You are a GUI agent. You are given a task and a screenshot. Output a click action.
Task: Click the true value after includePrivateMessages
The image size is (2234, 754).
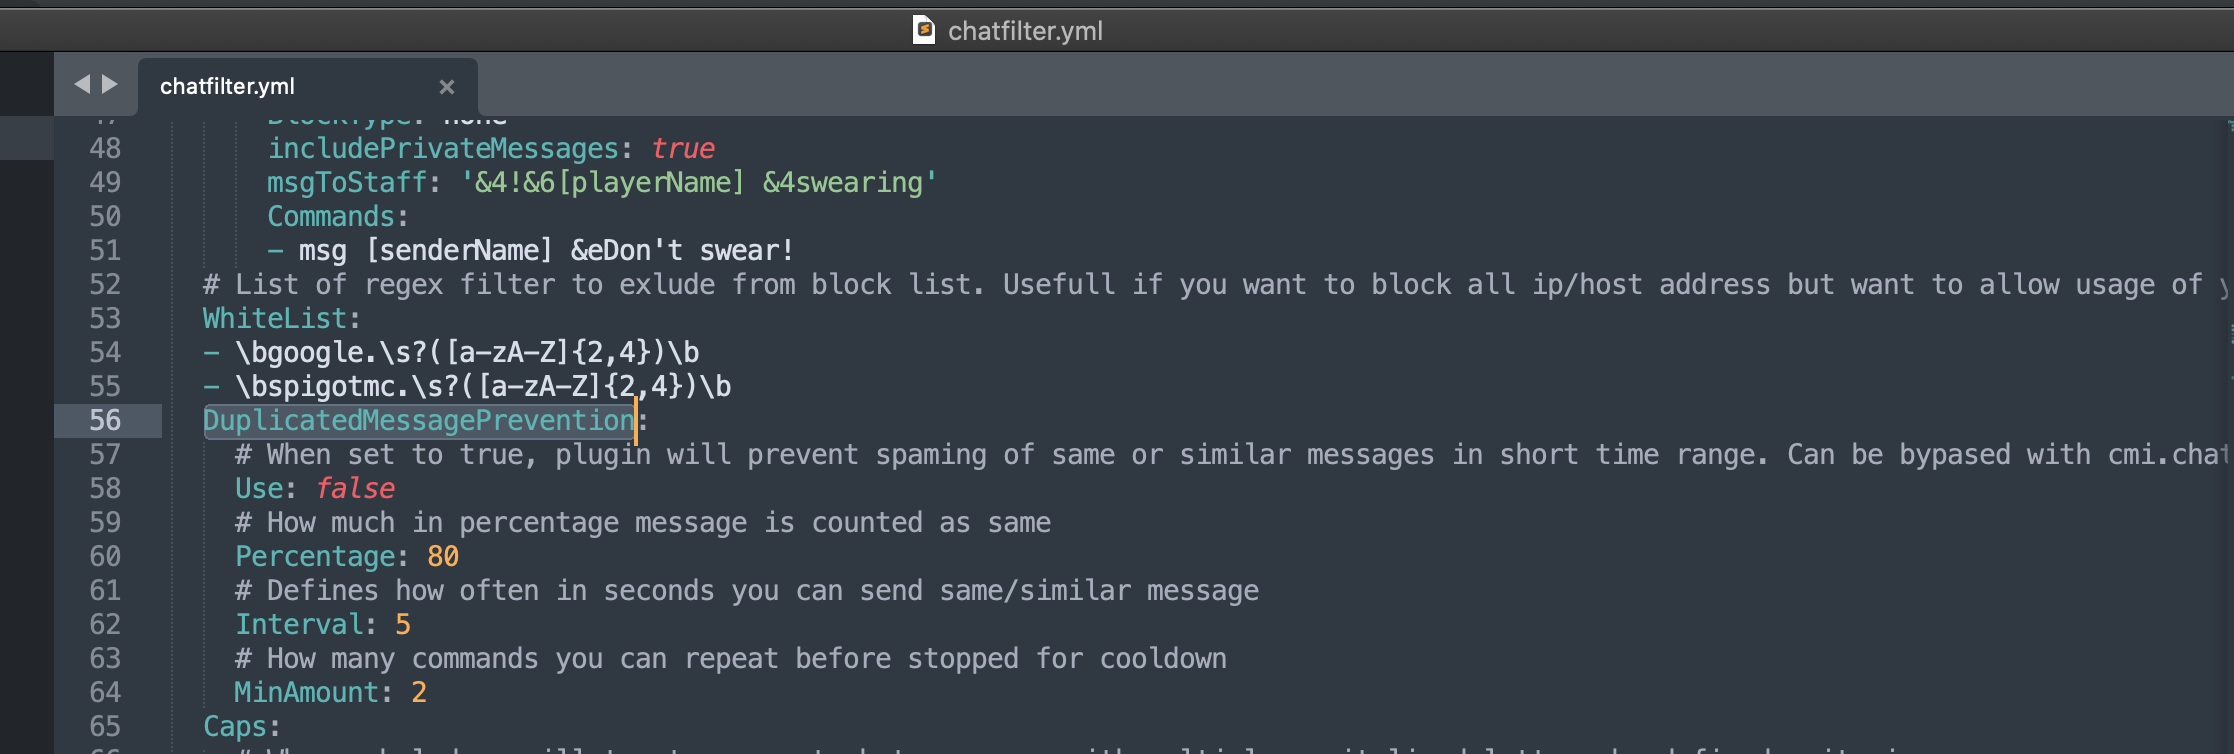tap(684, 148)
